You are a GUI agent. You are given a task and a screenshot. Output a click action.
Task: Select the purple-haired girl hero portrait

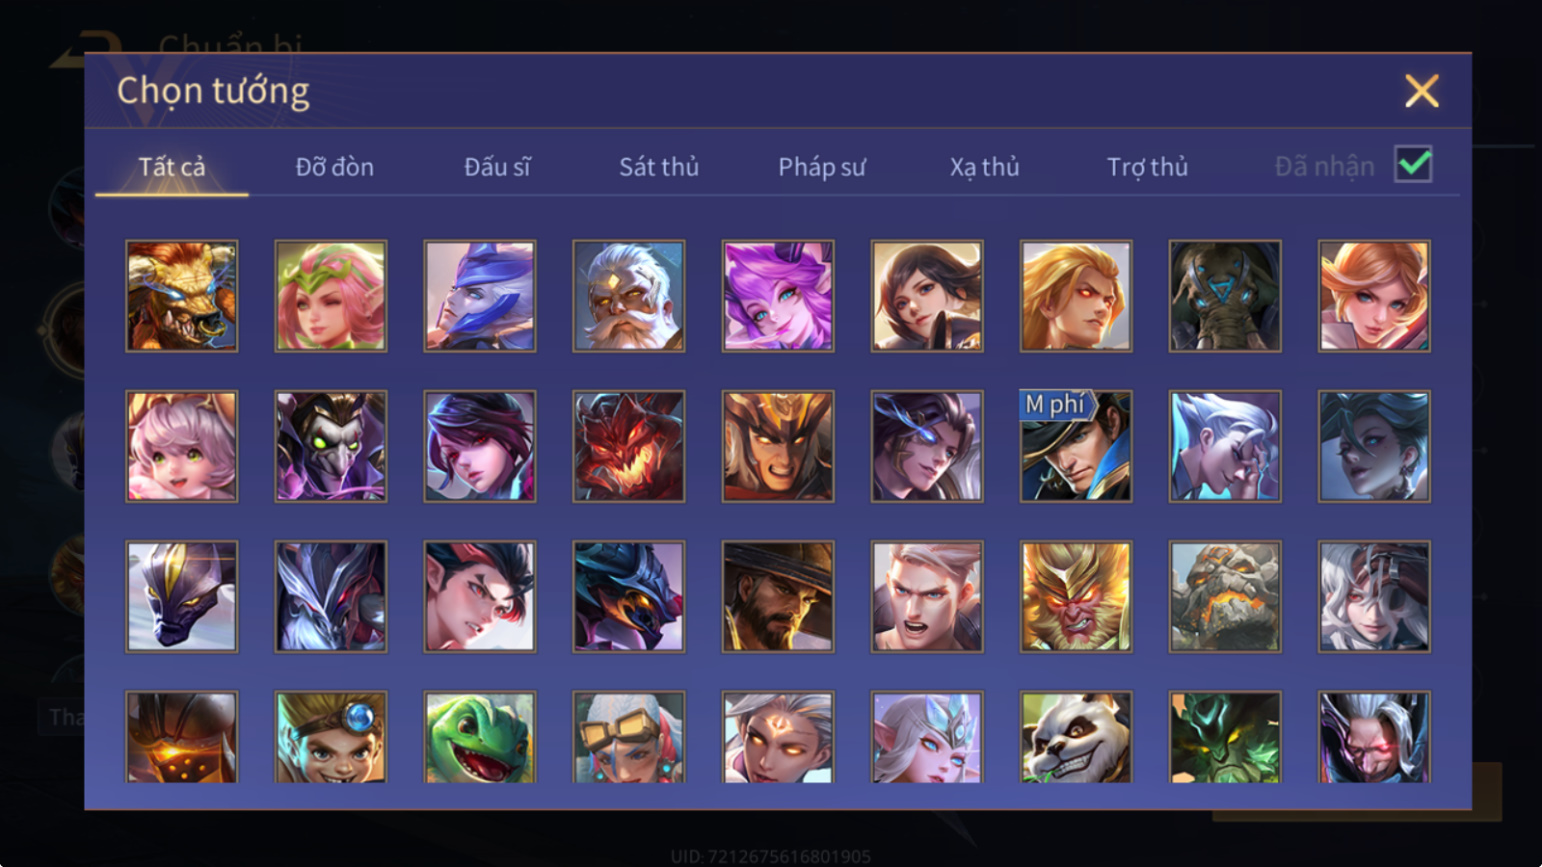(778, 296)
